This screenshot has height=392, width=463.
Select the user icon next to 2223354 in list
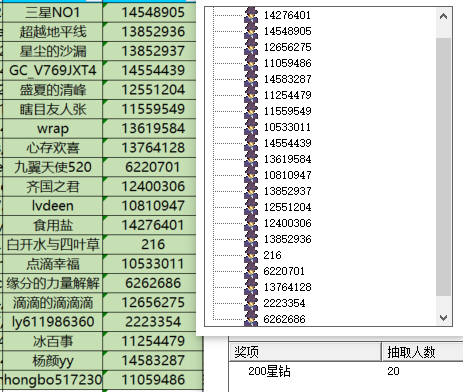[x=251, y=303]
